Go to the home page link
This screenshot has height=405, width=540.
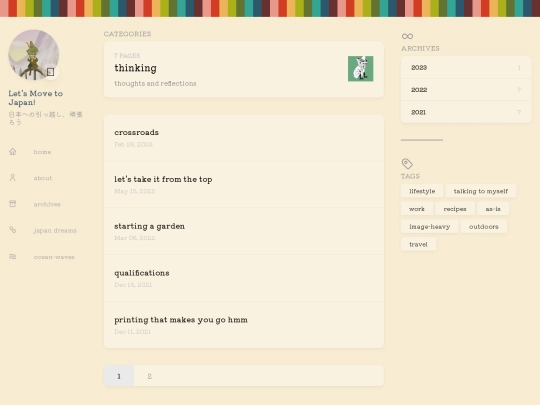click(x=42, y=152)
